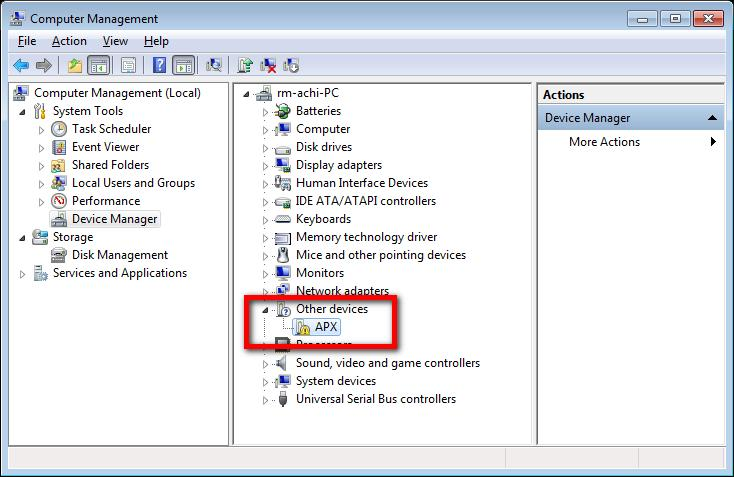The width and height of the screenshot is (734, 477).
Task: Select the Performance gauge icon
Action: tap(59, 201)
